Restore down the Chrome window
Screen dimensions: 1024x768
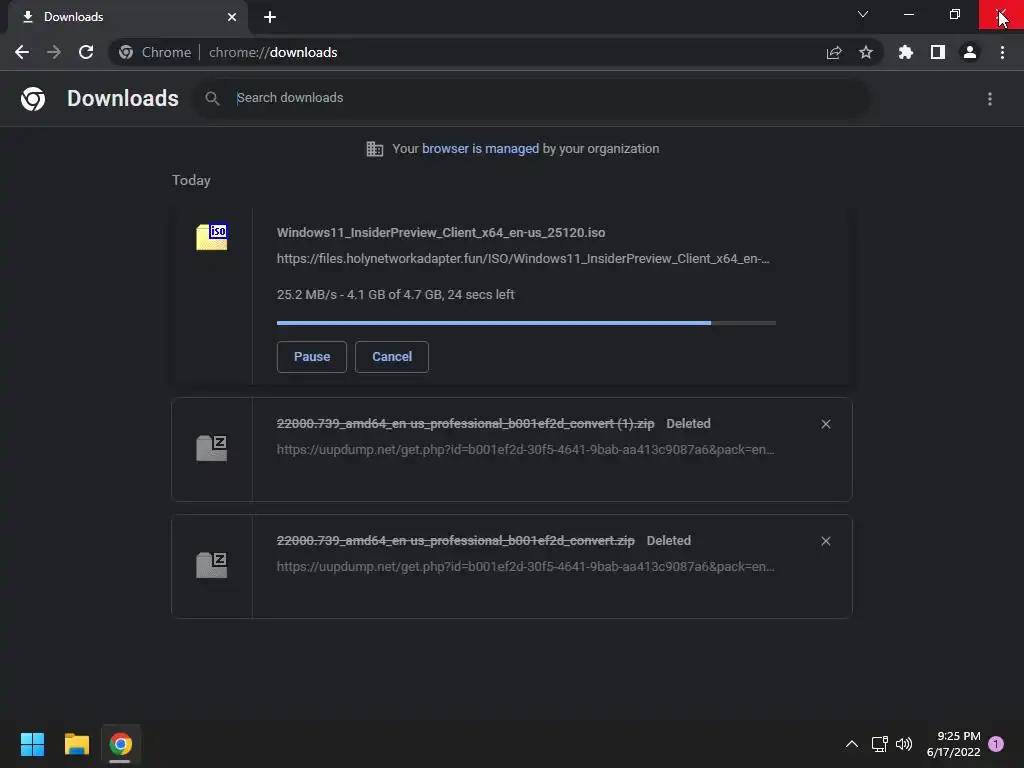(x=955, y=14)
